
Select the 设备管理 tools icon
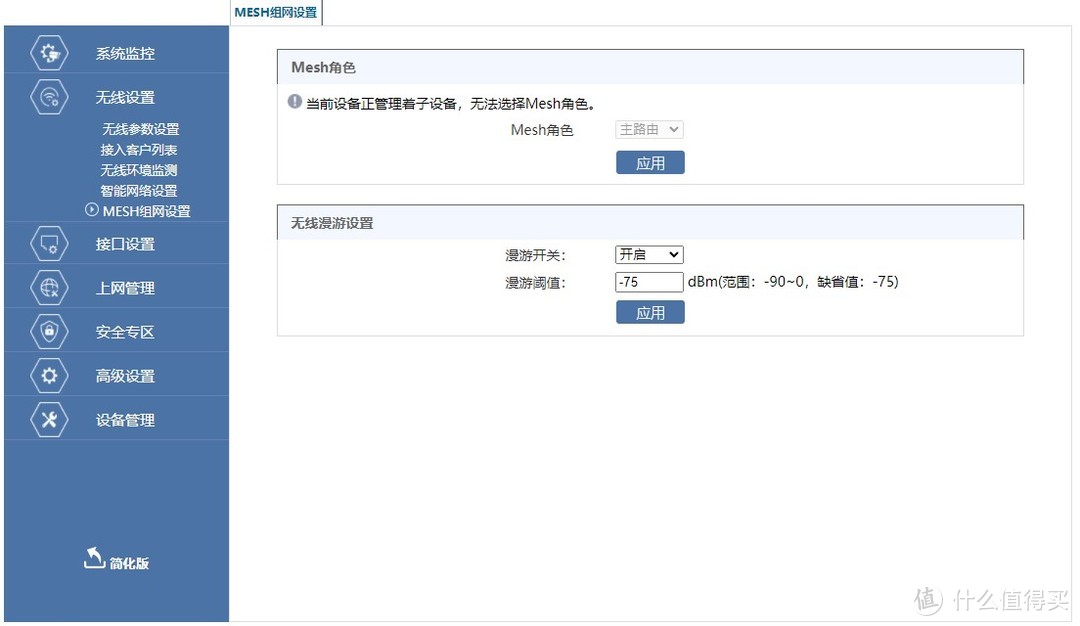48,419
